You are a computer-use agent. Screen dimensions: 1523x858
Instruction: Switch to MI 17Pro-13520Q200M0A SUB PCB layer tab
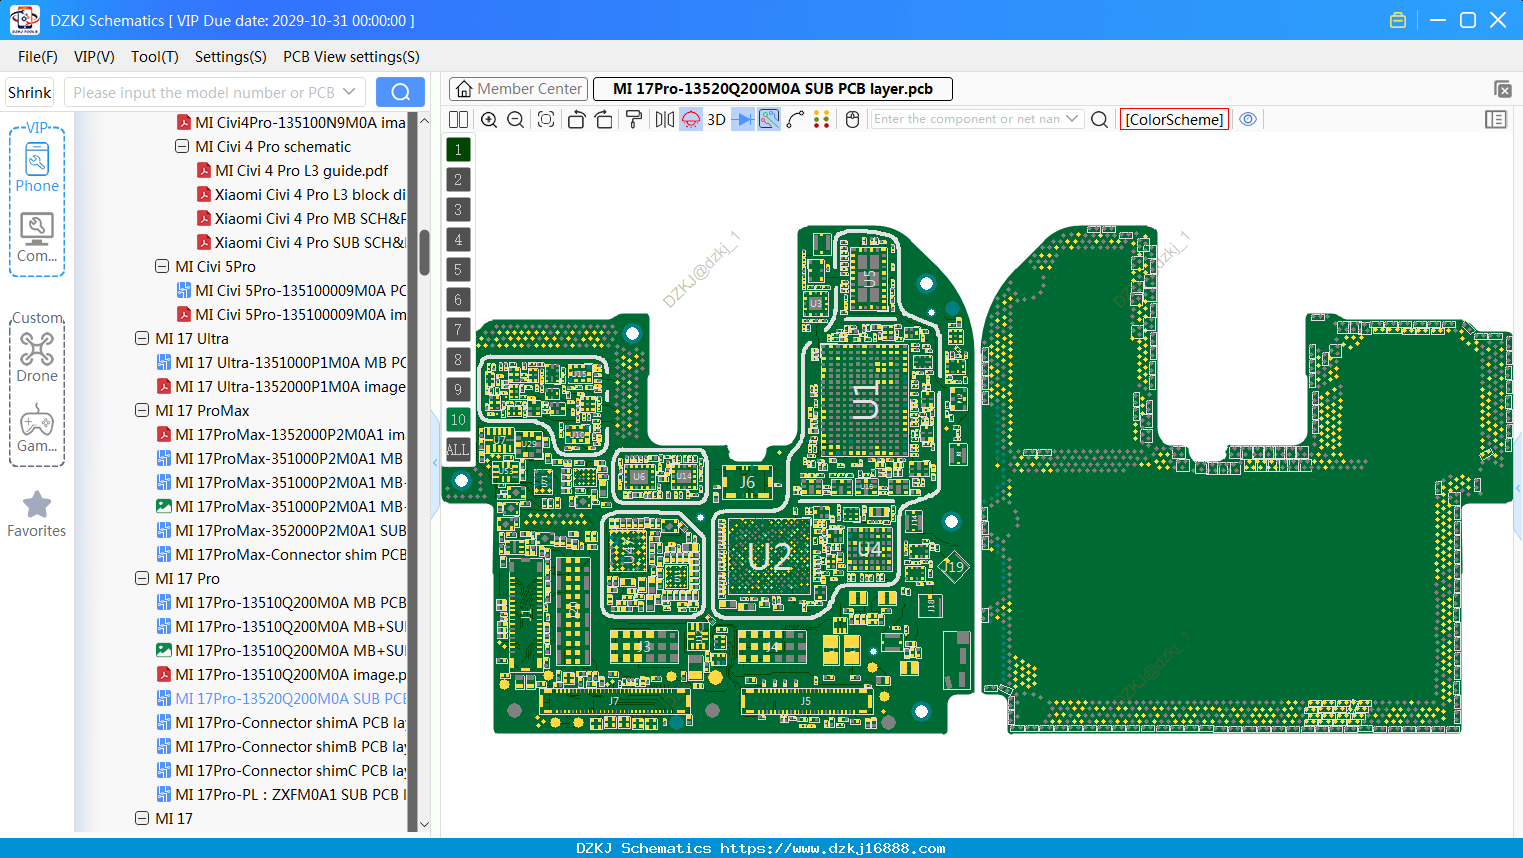point(773,89)
